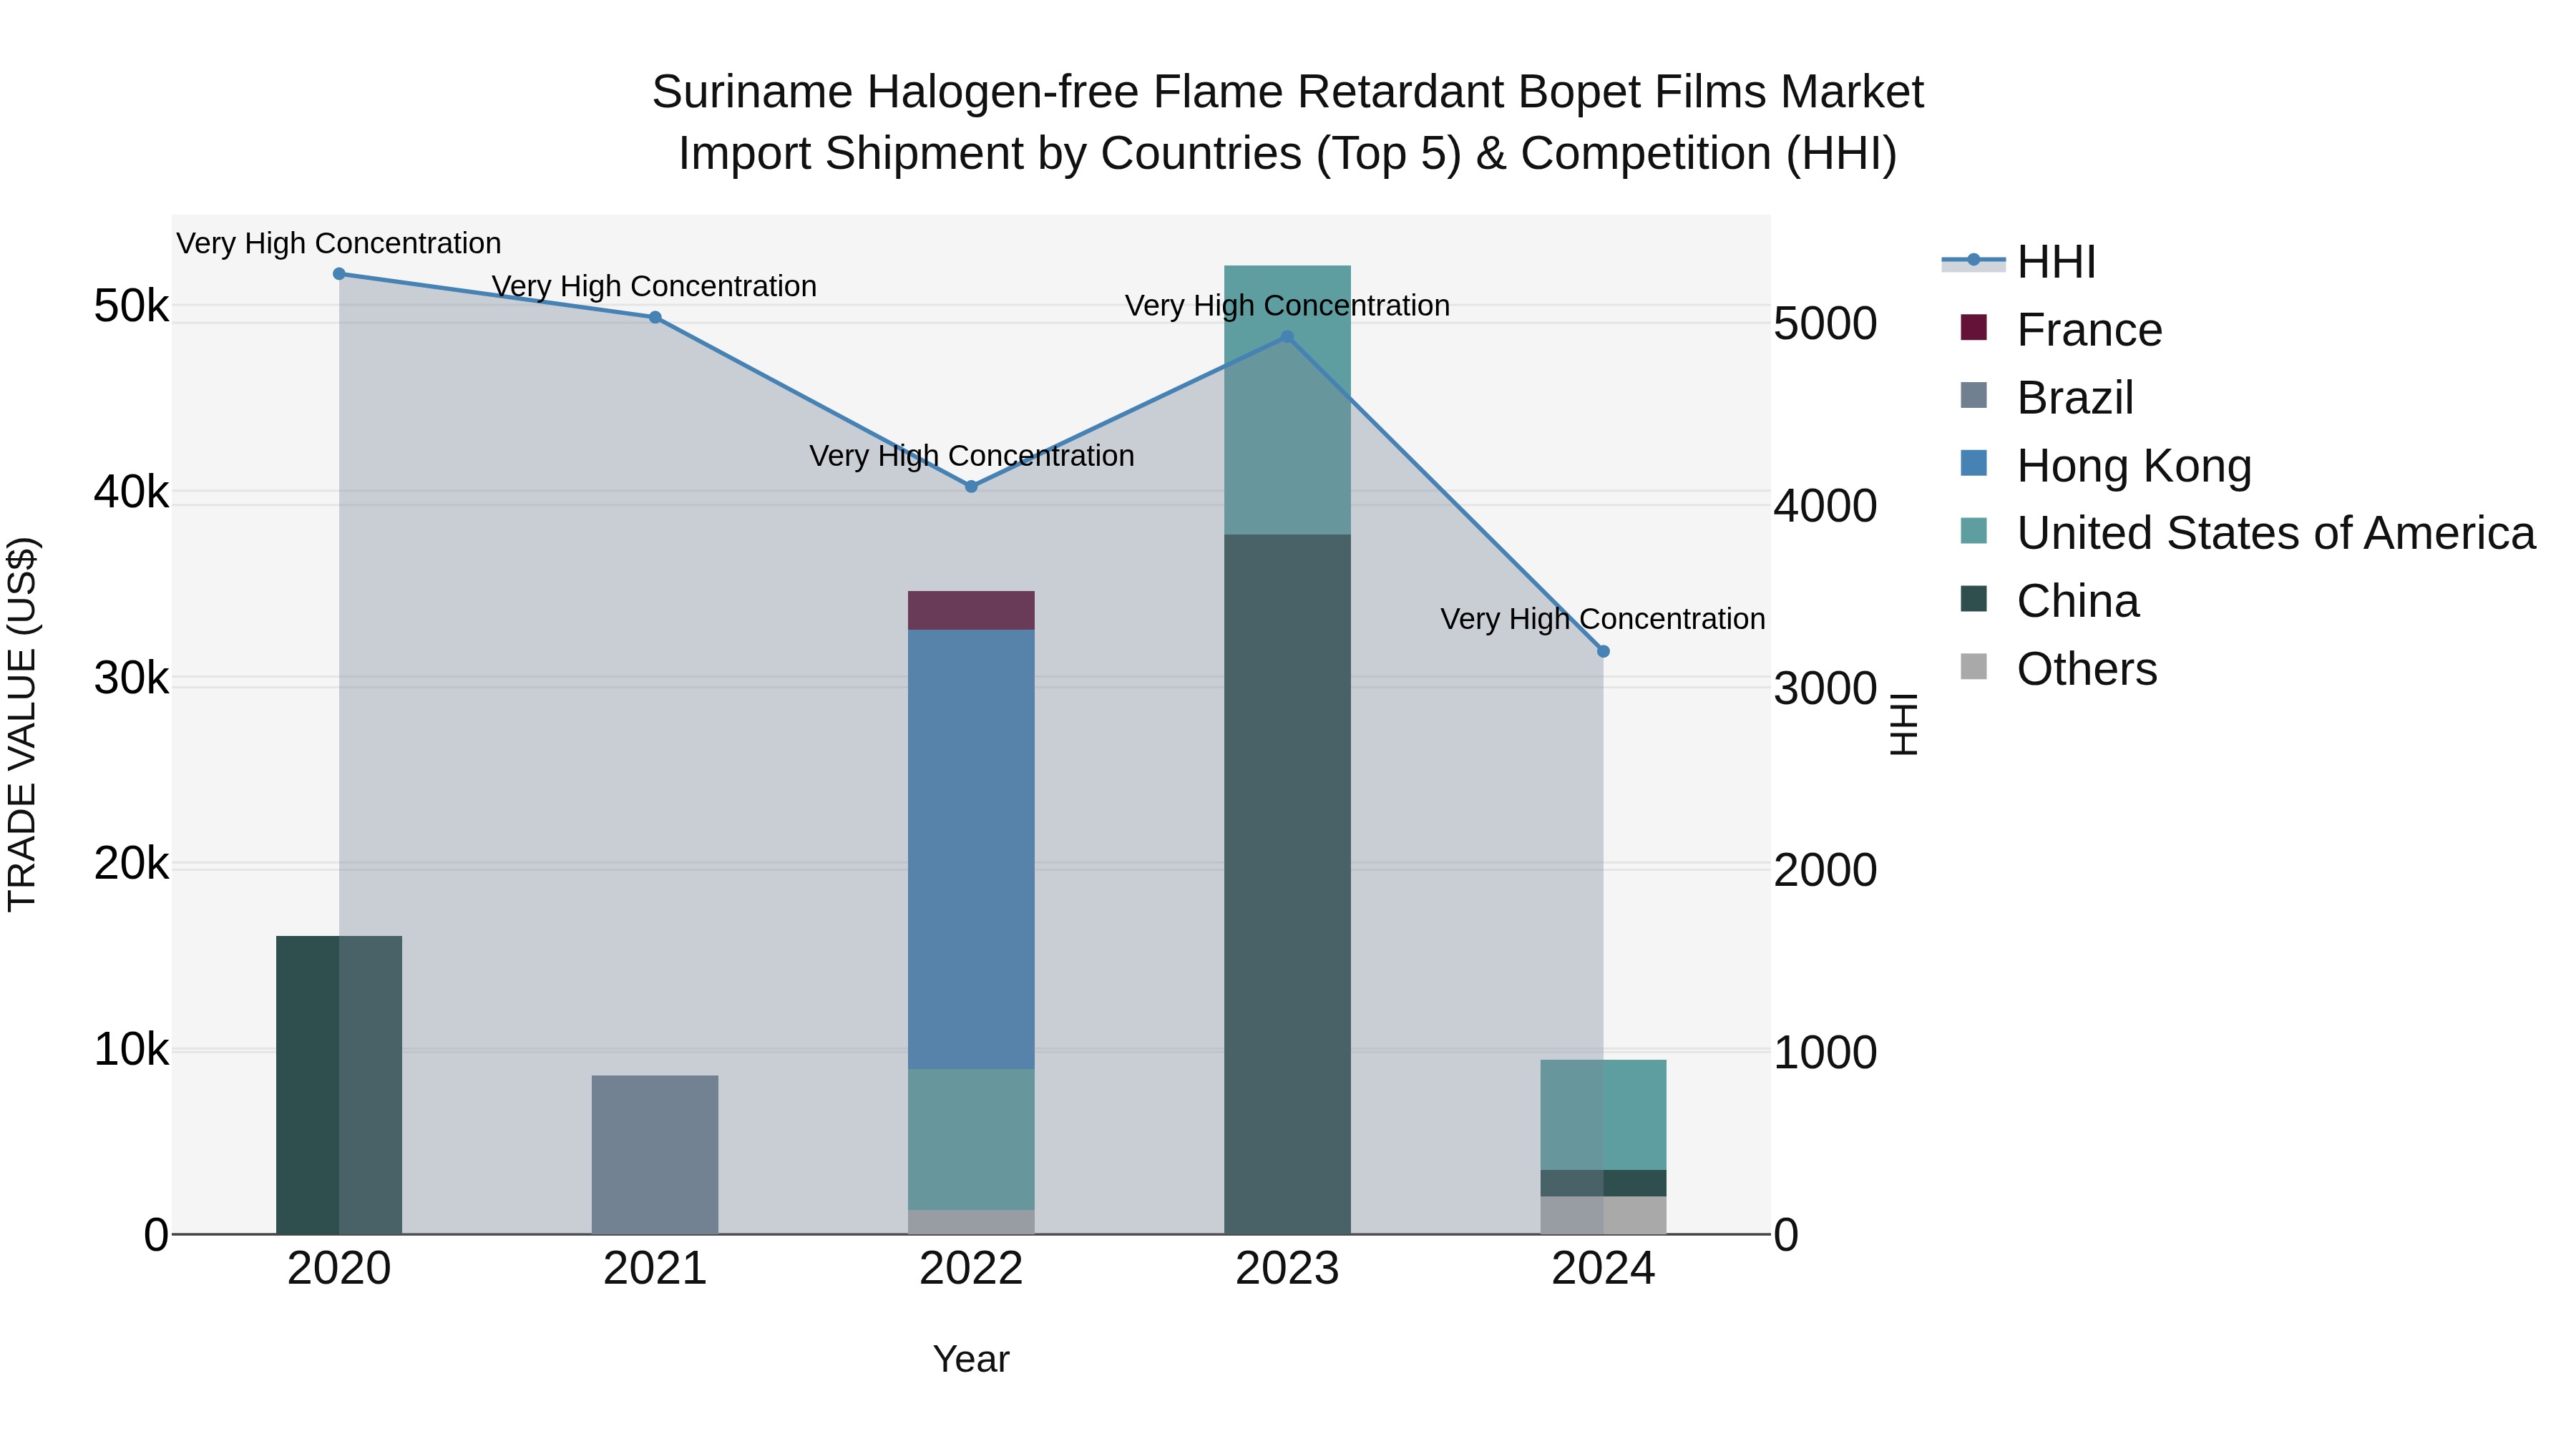2576x1449 pixels.
Task: Click the Hong Kong legend label
Action: coord(2134,466)
